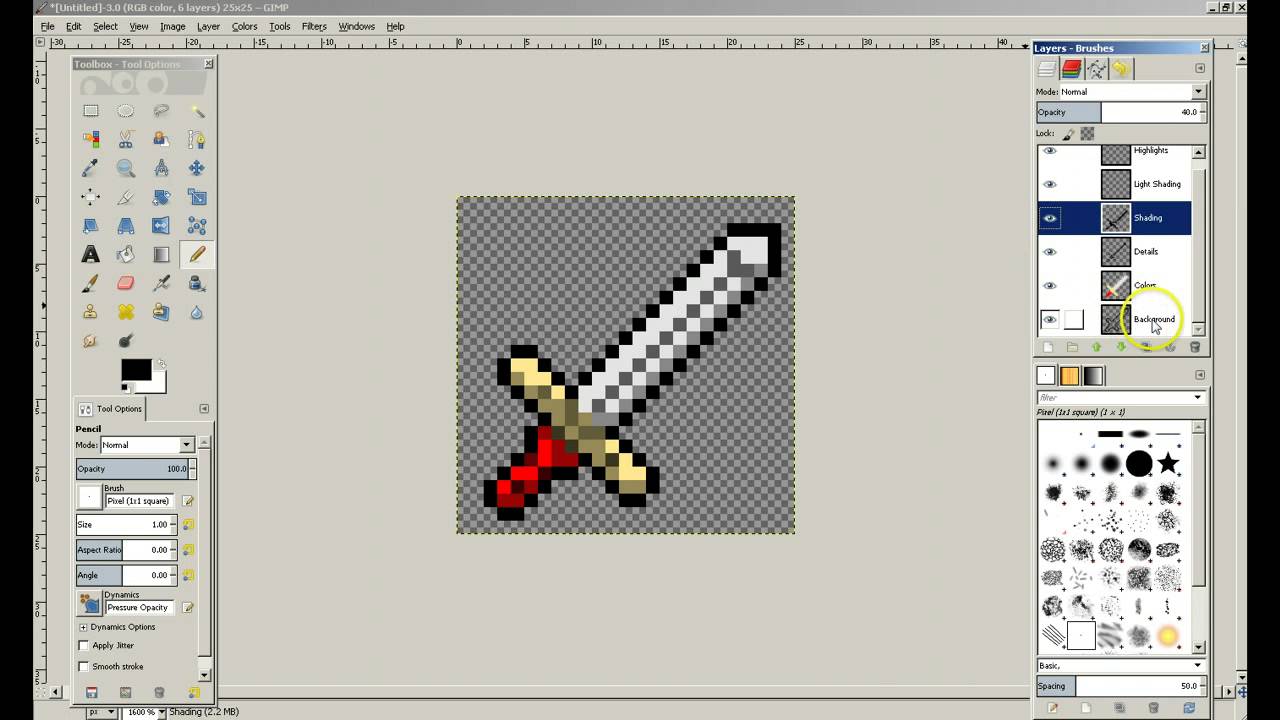This screenshot has height=720, width=1280.
Task: Hide the Colors layer
Action: 1050,286
